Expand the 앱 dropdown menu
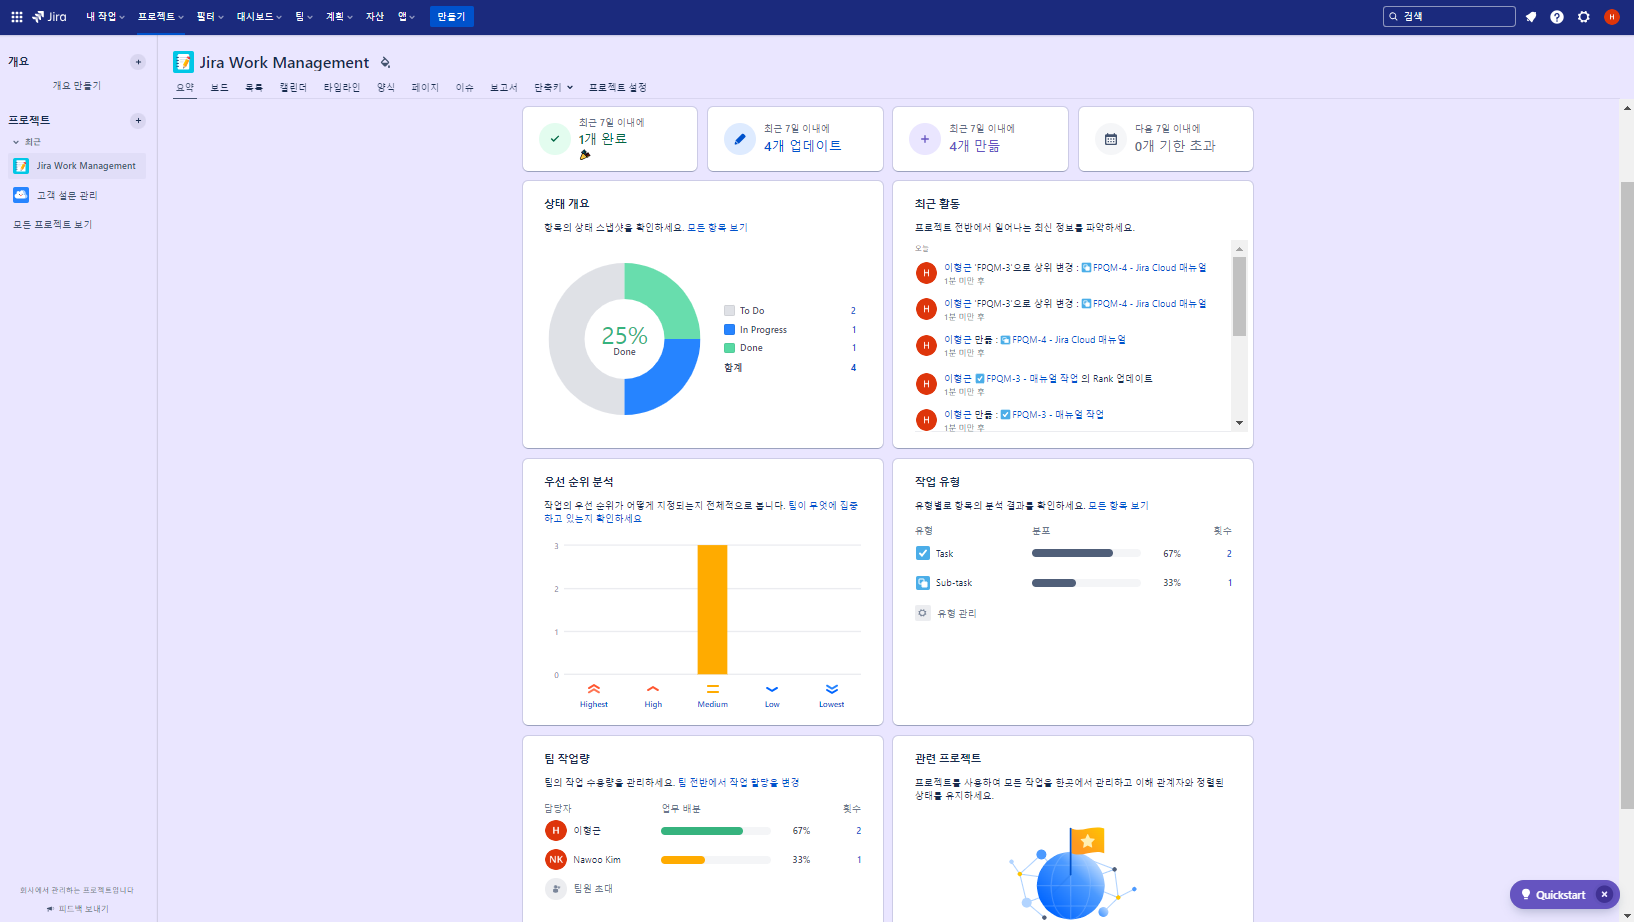 406,17
